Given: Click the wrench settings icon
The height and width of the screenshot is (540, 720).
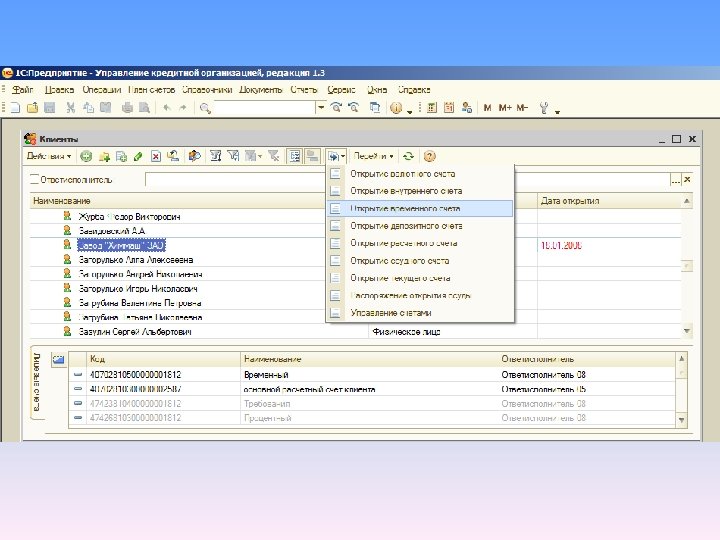Looking at the screenshot, I should click(544, 108).
